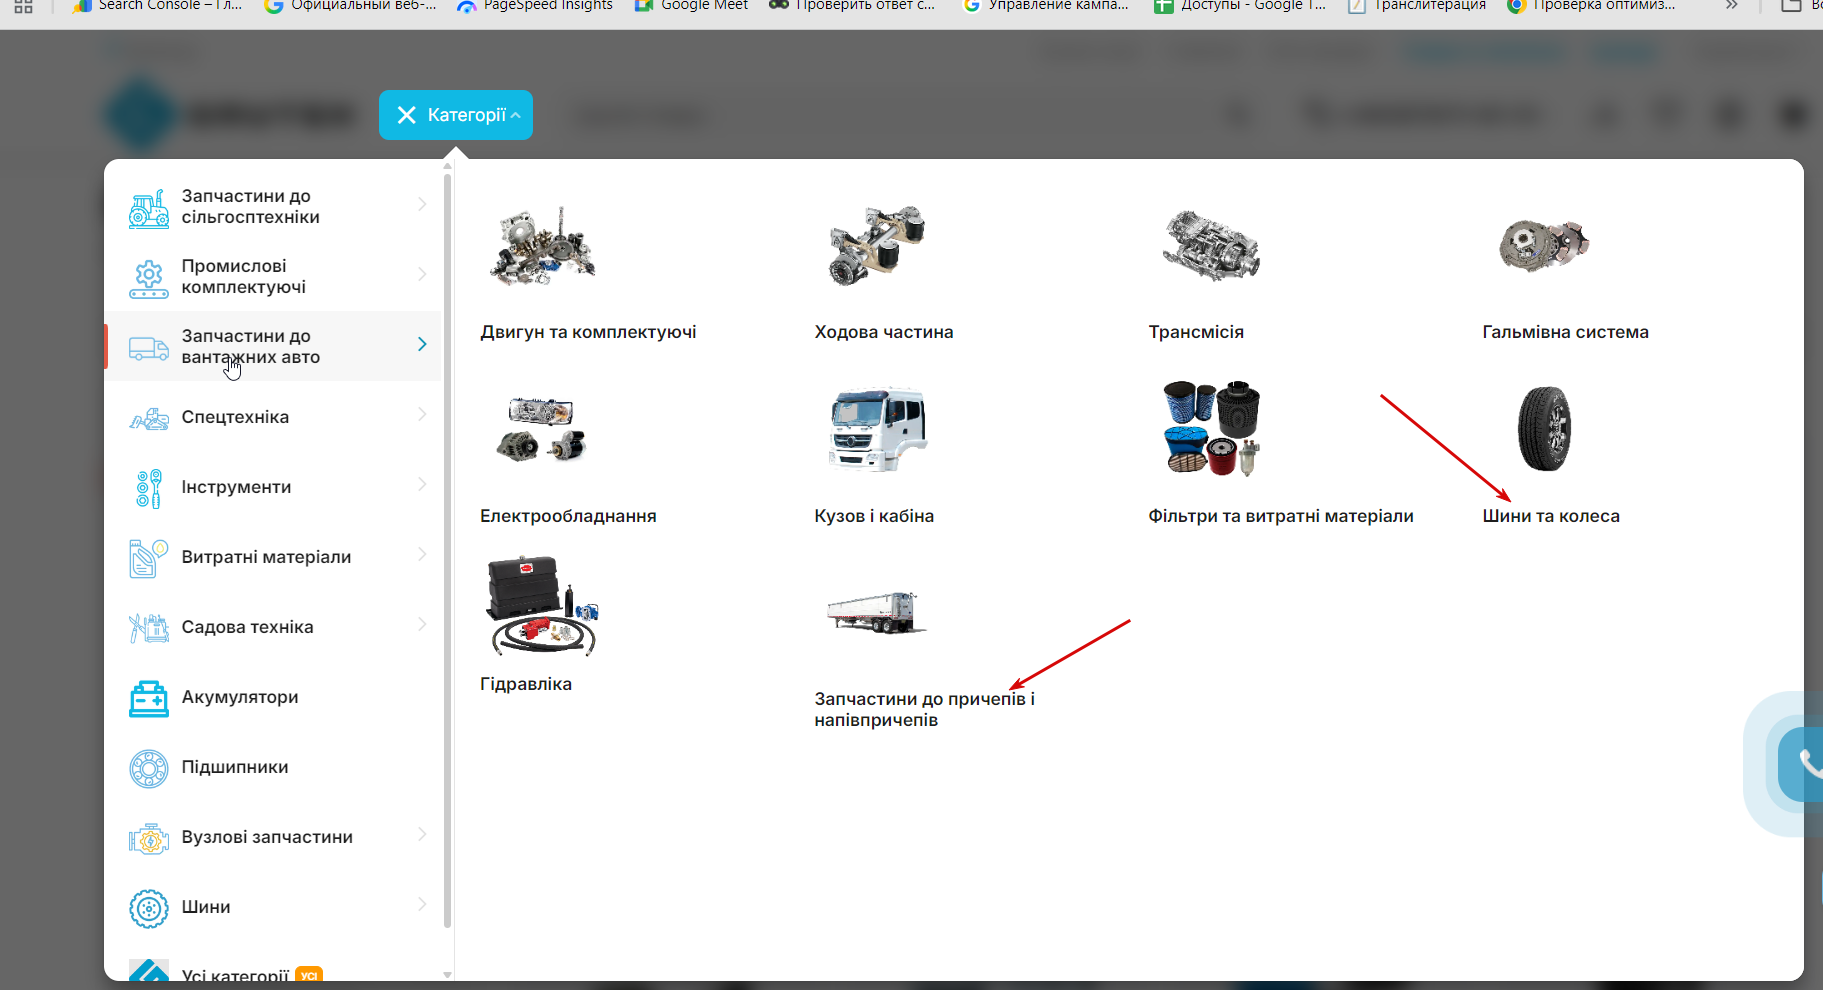Click the tractor icon for agricultural parts
Viewport: 1823px width, 990px height.
149,208
